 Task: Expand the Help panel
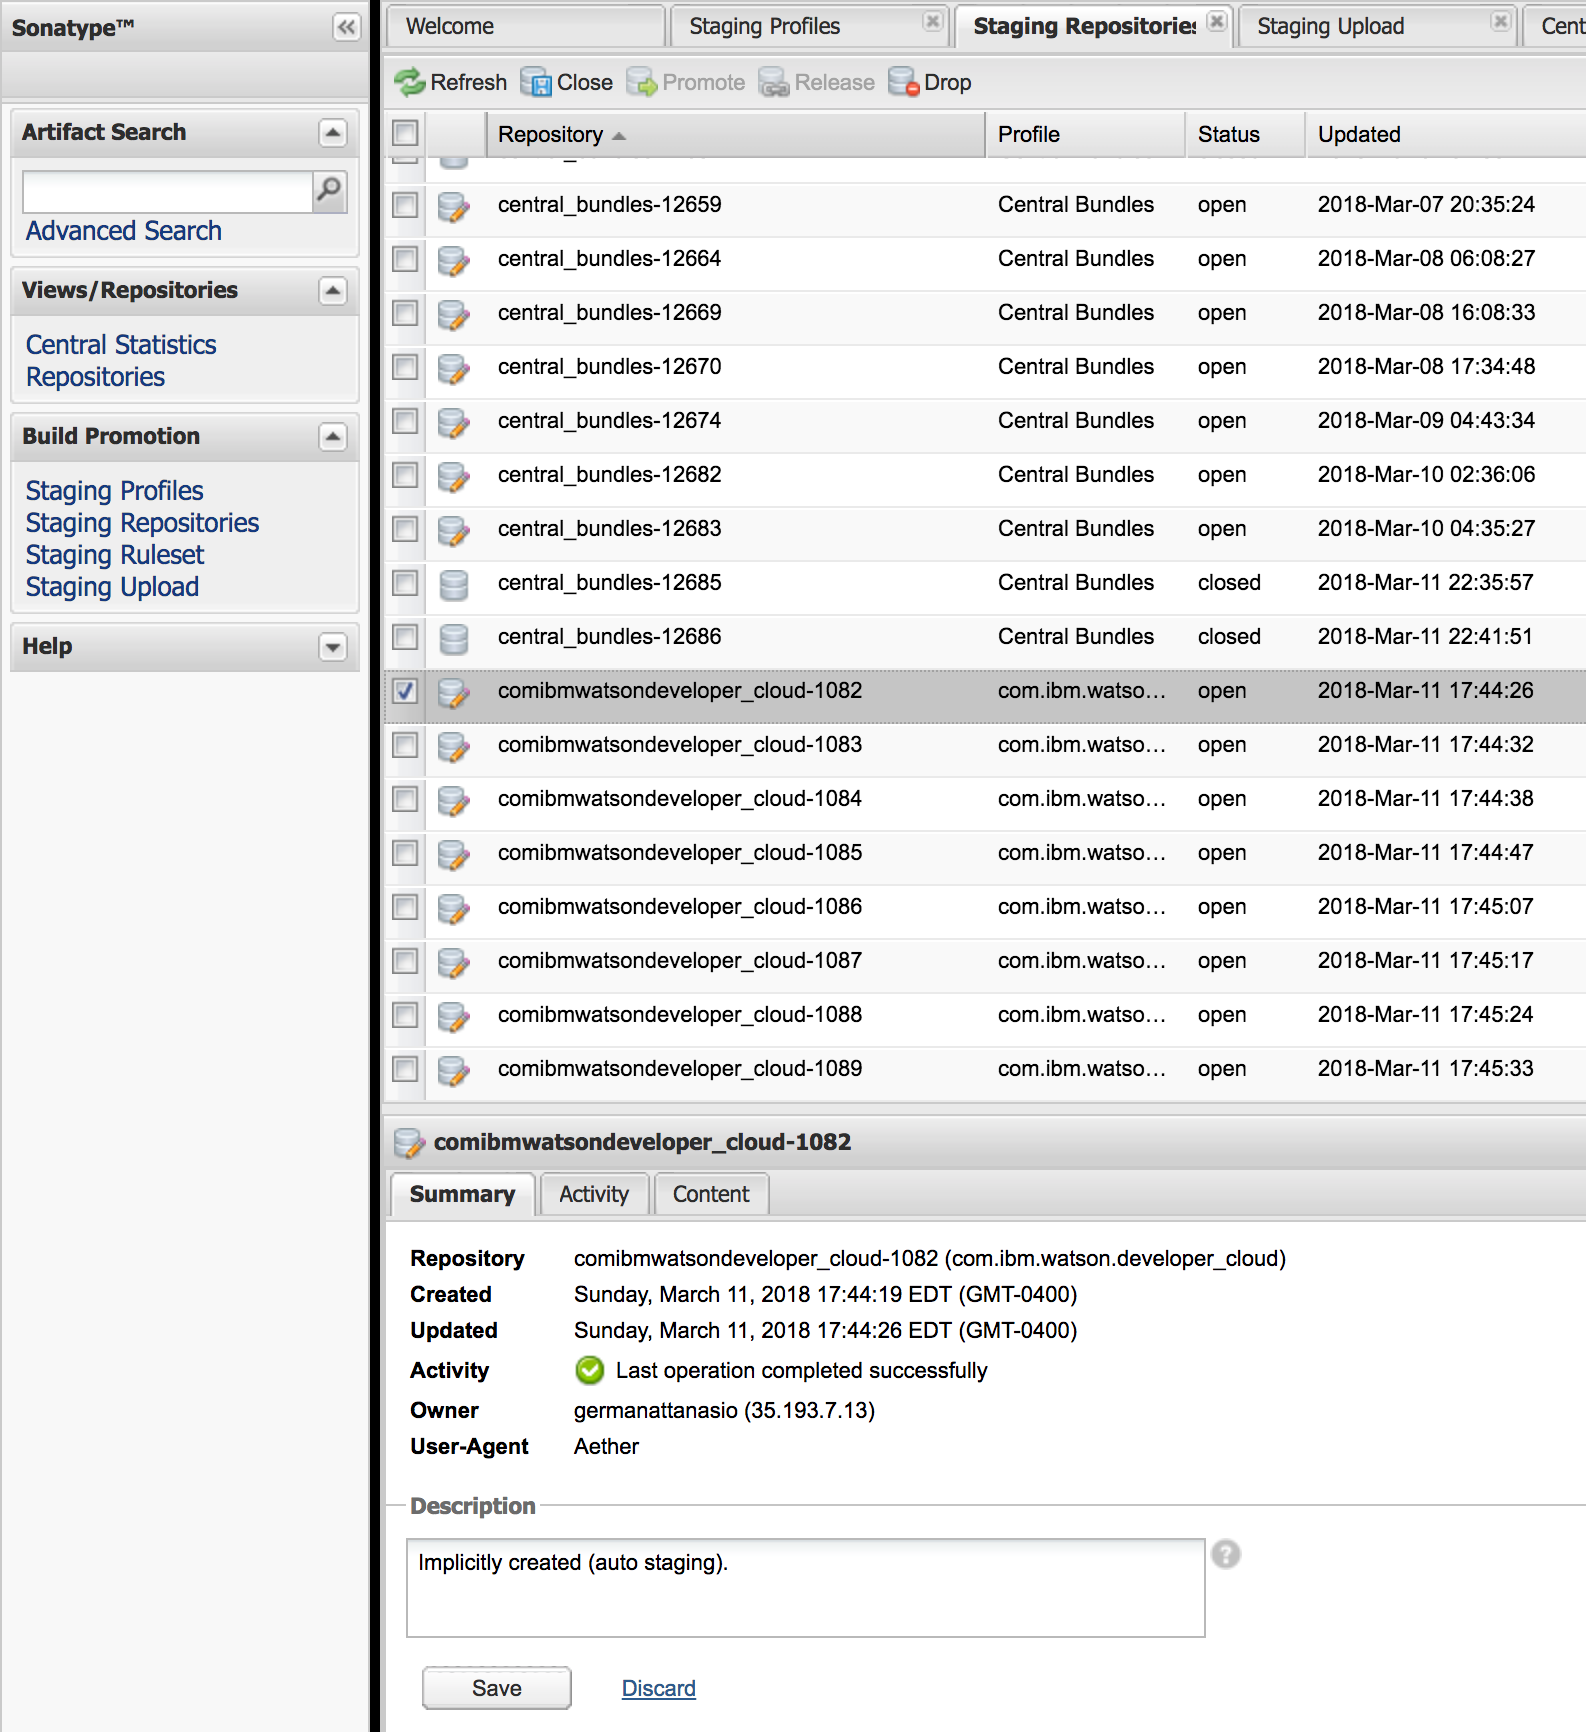pos(333,646)
